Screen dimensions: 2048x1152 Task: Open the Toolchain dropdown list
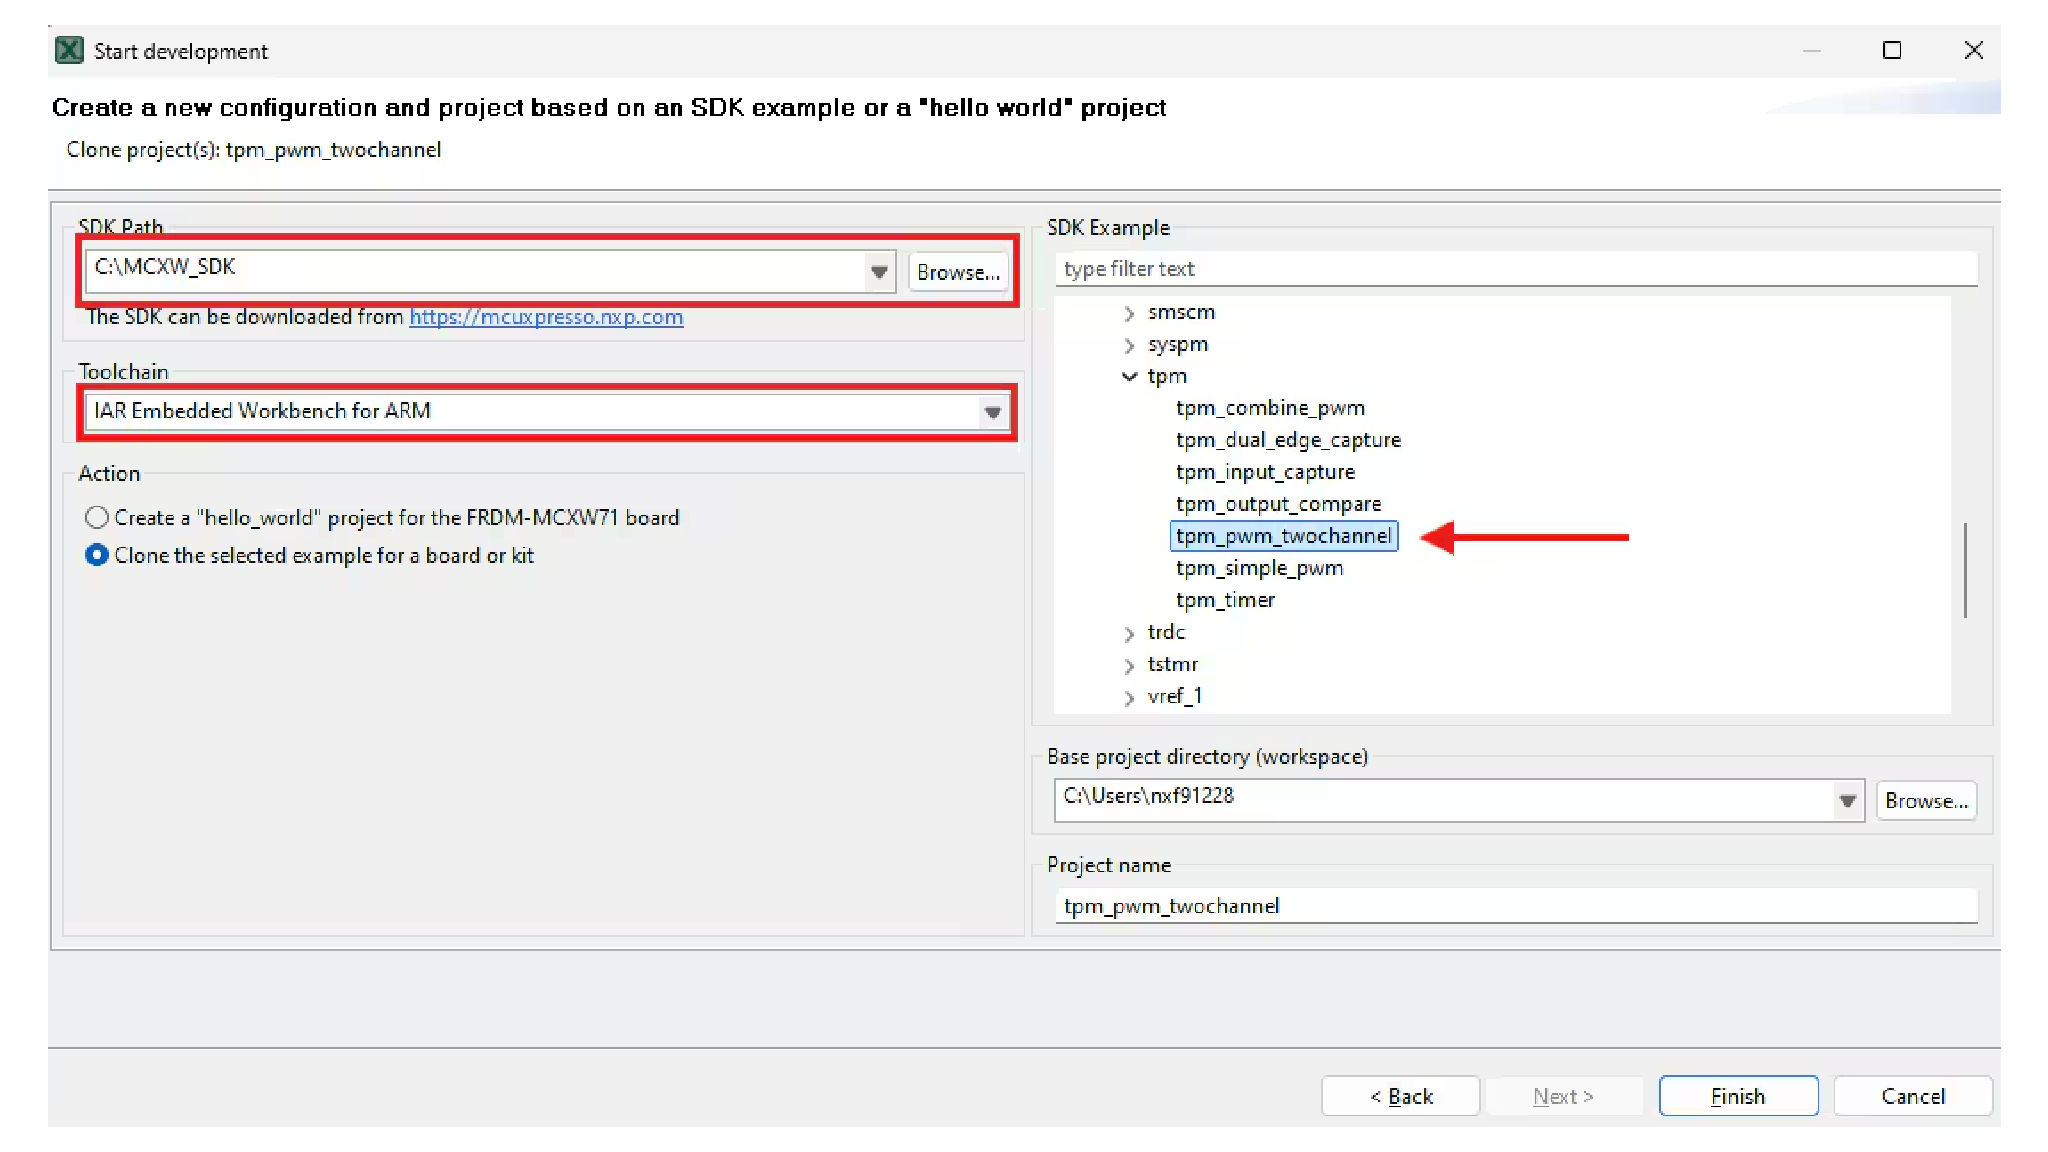click(x=992, y=412)
